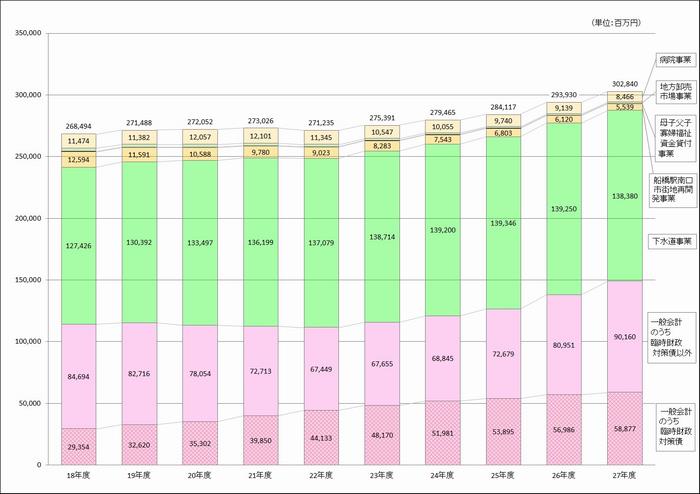Image resolution: width=700 pixels, height=494 pixels.
Task: Click the 350,000 y-axis label
Action: [28, 33]
